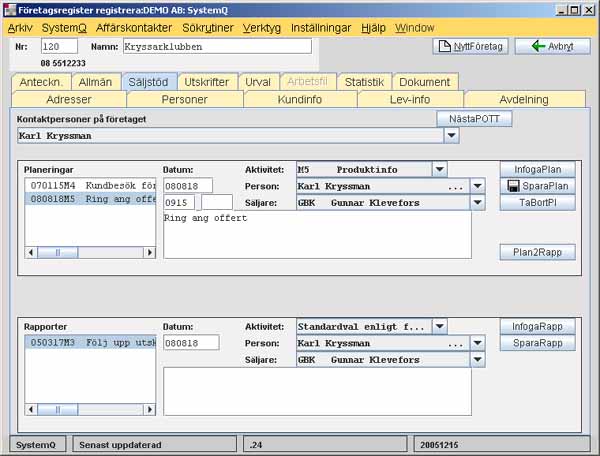Click right scroll arrow of Planeringar list

point(150,252)
